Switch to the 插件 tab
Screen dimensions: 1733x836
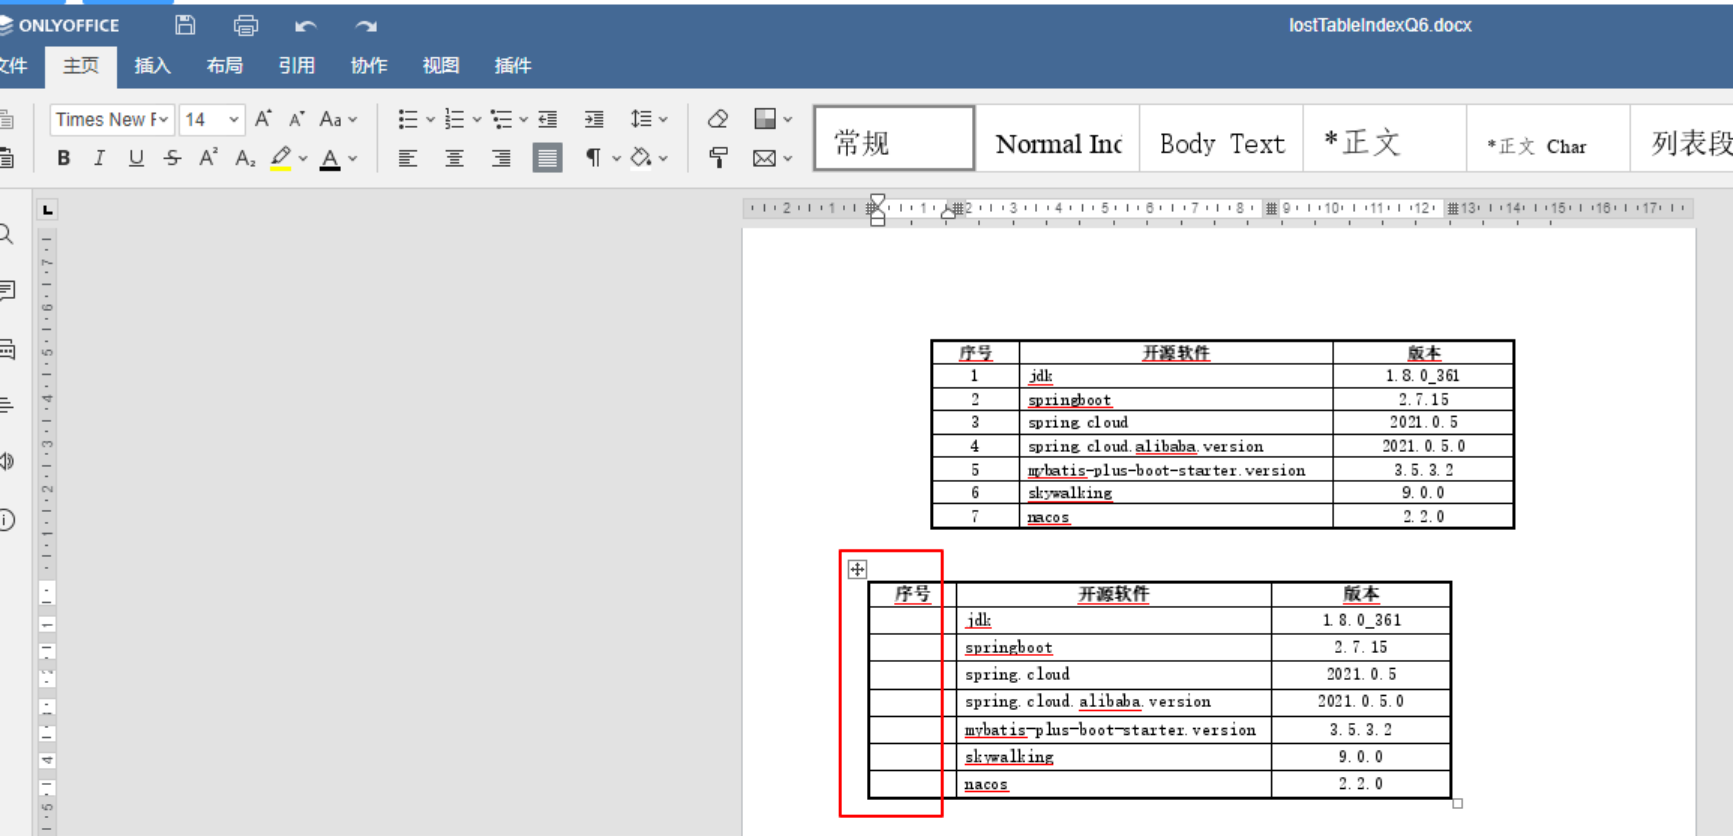(512, 66)
